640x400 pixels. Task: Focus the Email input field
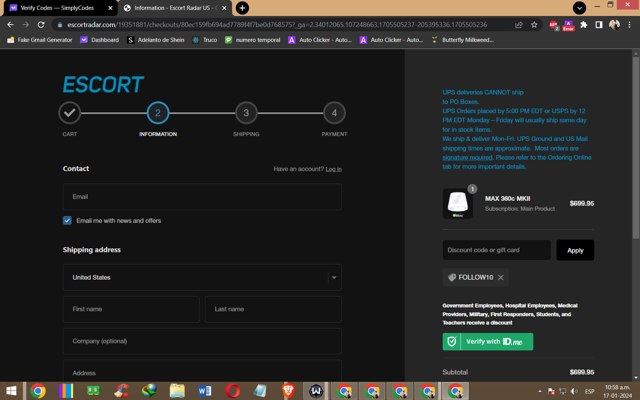(x=202, y=197)
